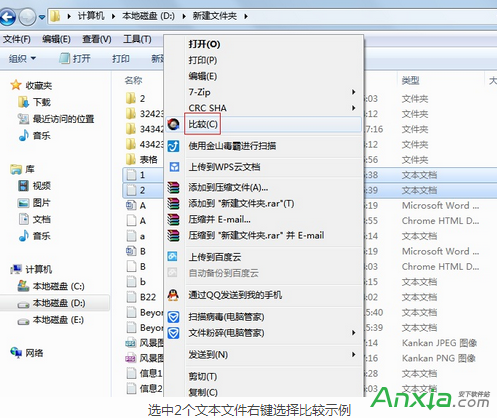Click the WinRAR icon beside 添加到压缩文件(A)

tap(173, 188)
